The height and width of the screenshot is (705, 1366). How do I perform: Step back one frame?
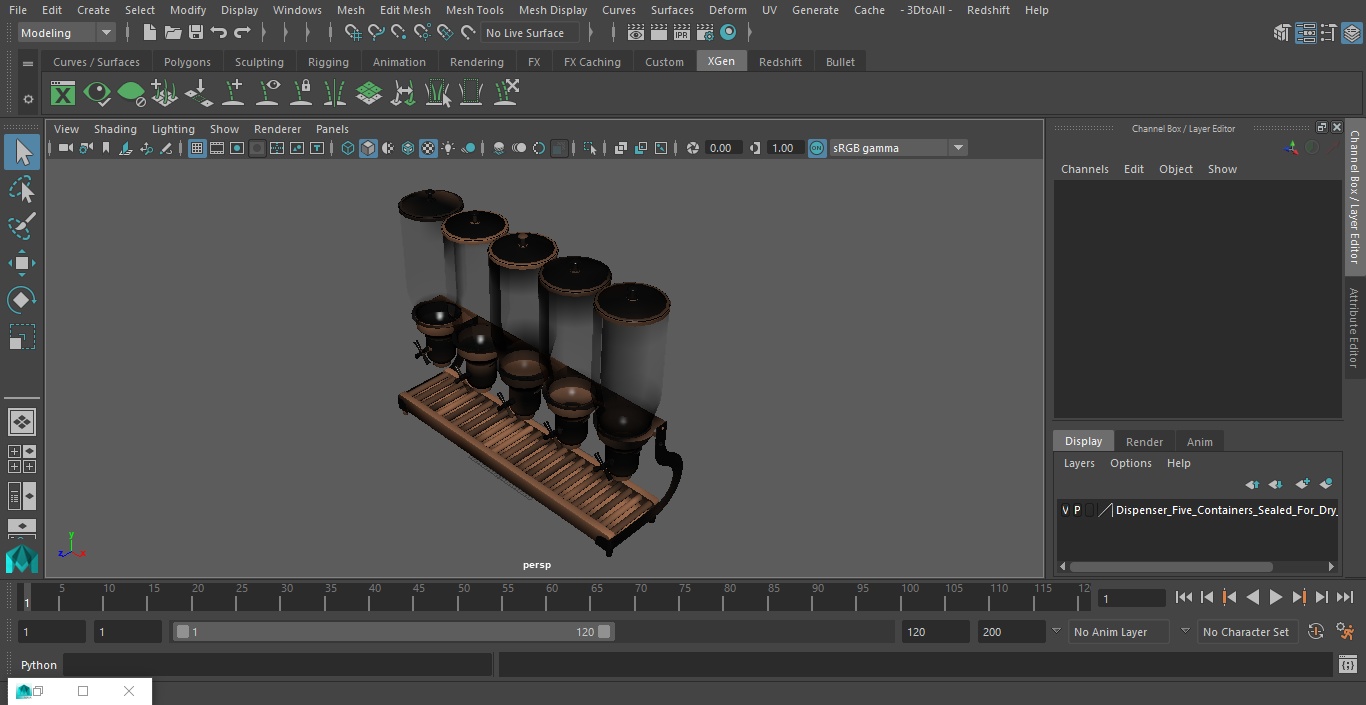pos(1206,597)
